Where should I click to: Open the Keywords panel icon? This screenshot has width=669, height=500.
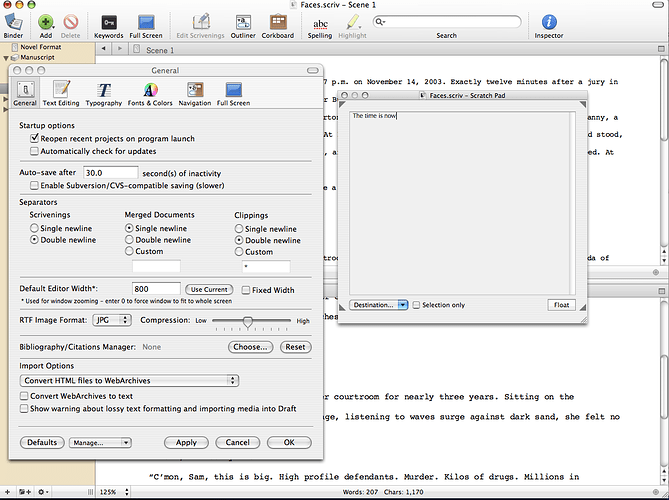(x=109, y=22)
